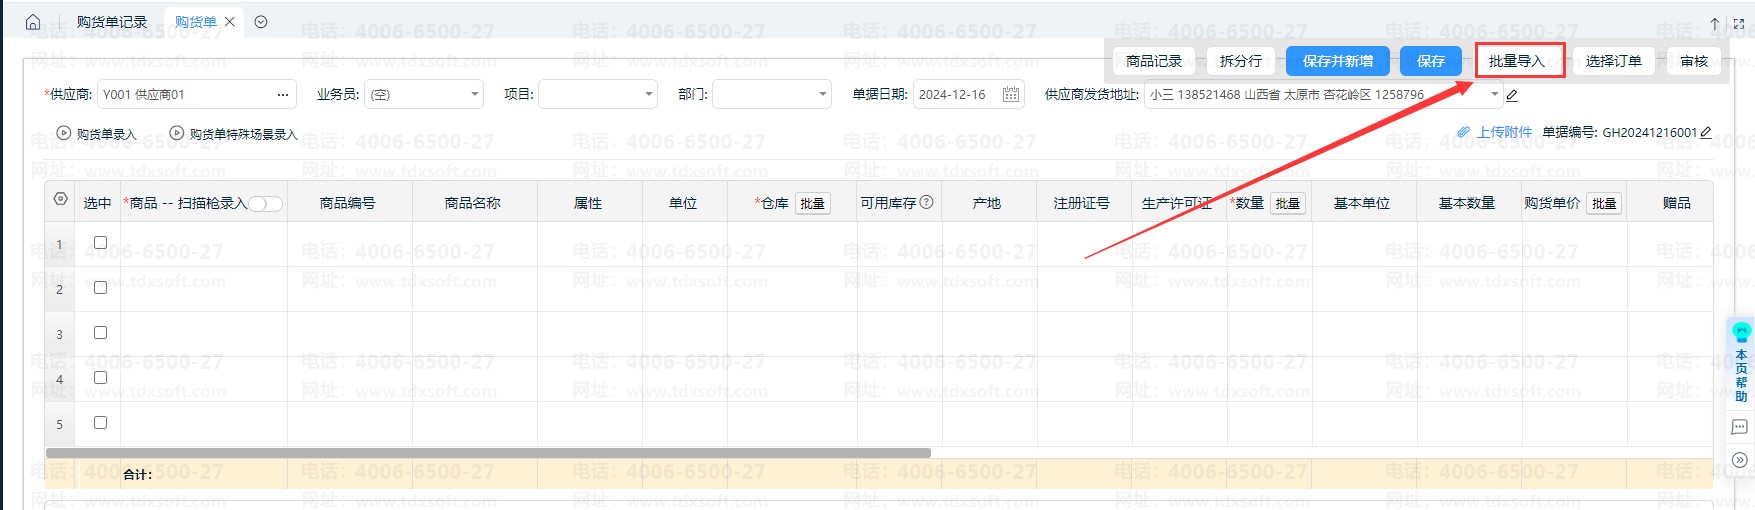Open the 本页帮助 robot helper
The image size is (1755, 510).
coord(1742,361)
